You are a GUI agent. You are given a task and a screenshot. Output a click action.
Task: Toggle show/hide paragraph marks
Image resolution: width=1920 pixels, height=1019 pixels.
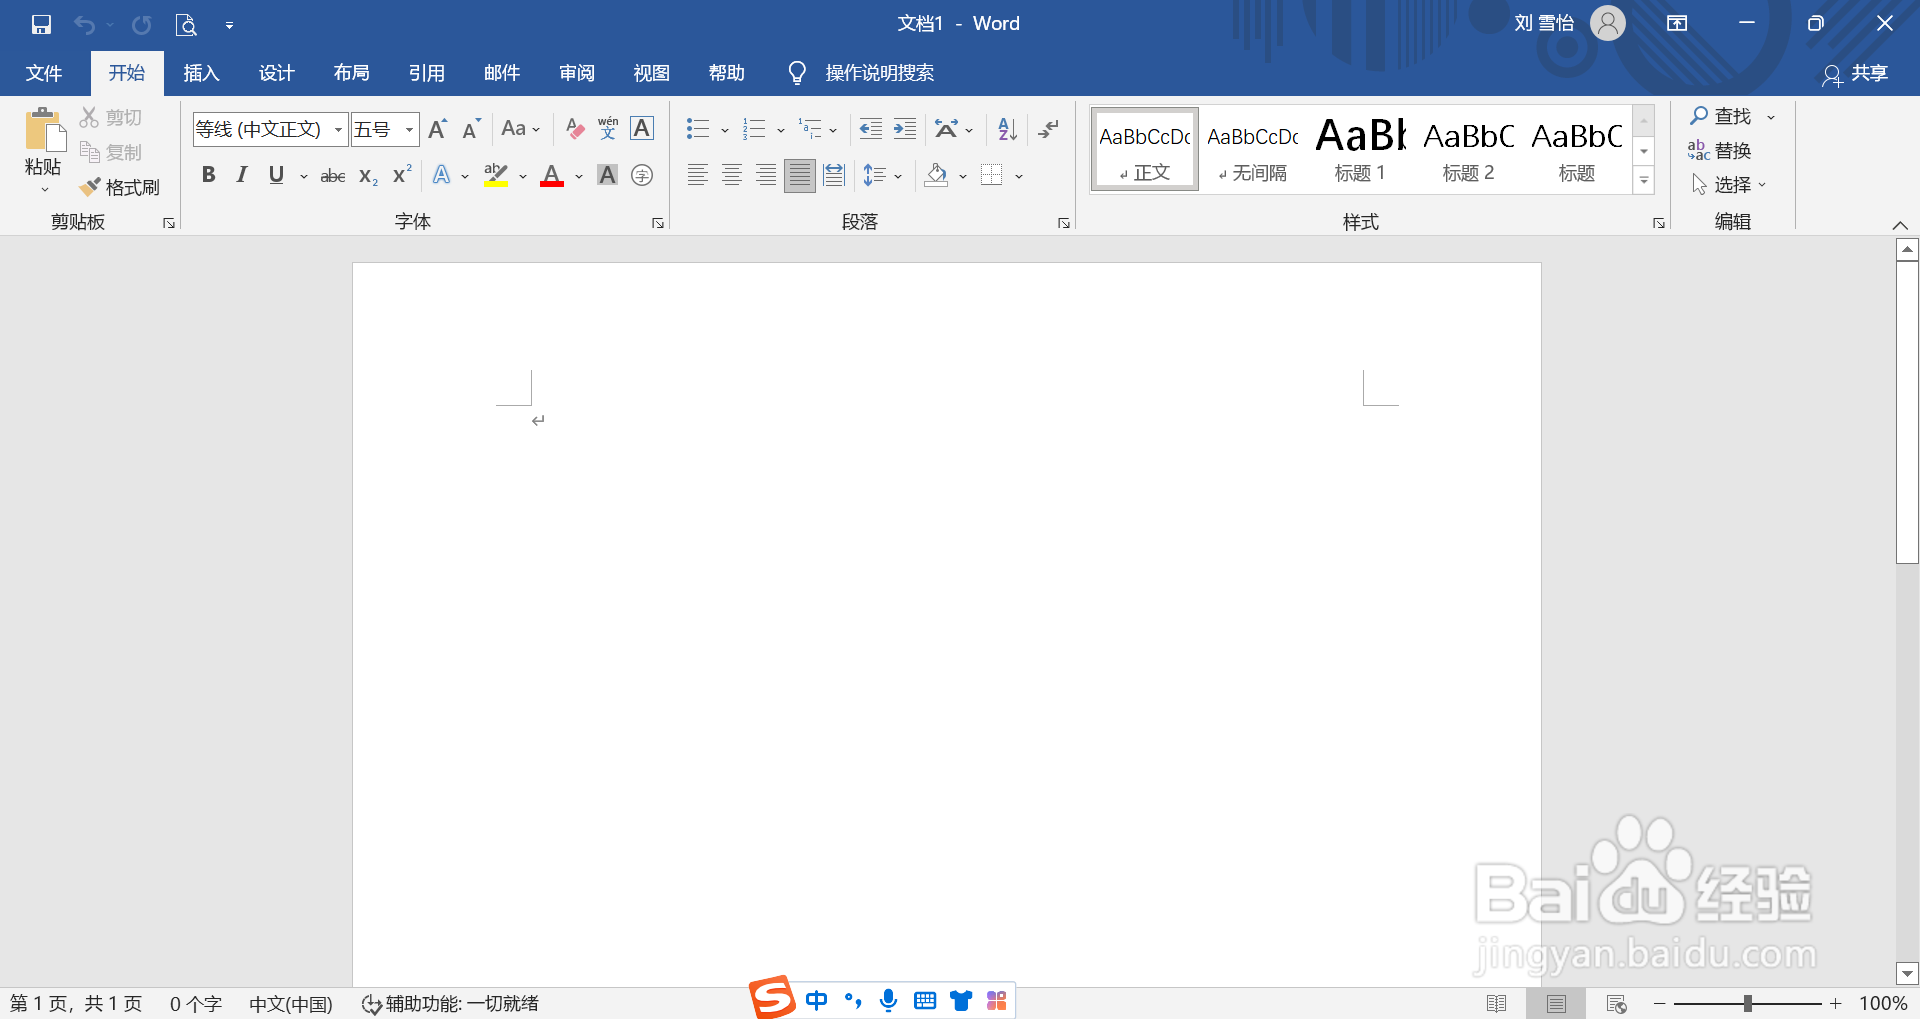pos(1047,128)
